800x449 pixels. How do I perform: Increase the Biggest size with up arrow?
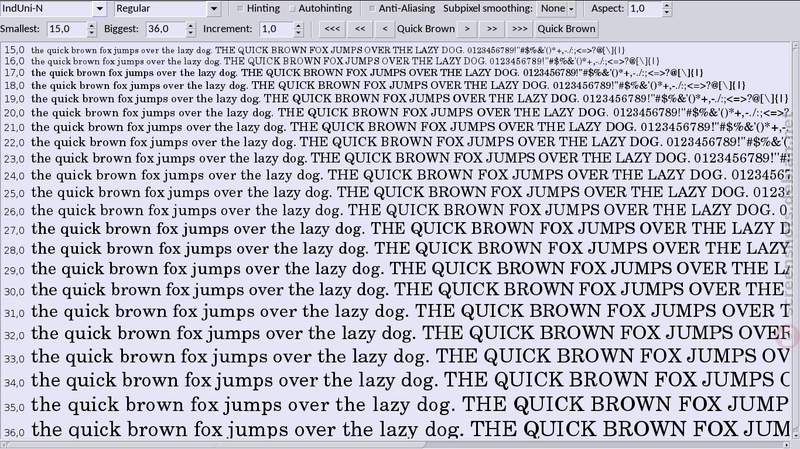click(x=190, y=26)
